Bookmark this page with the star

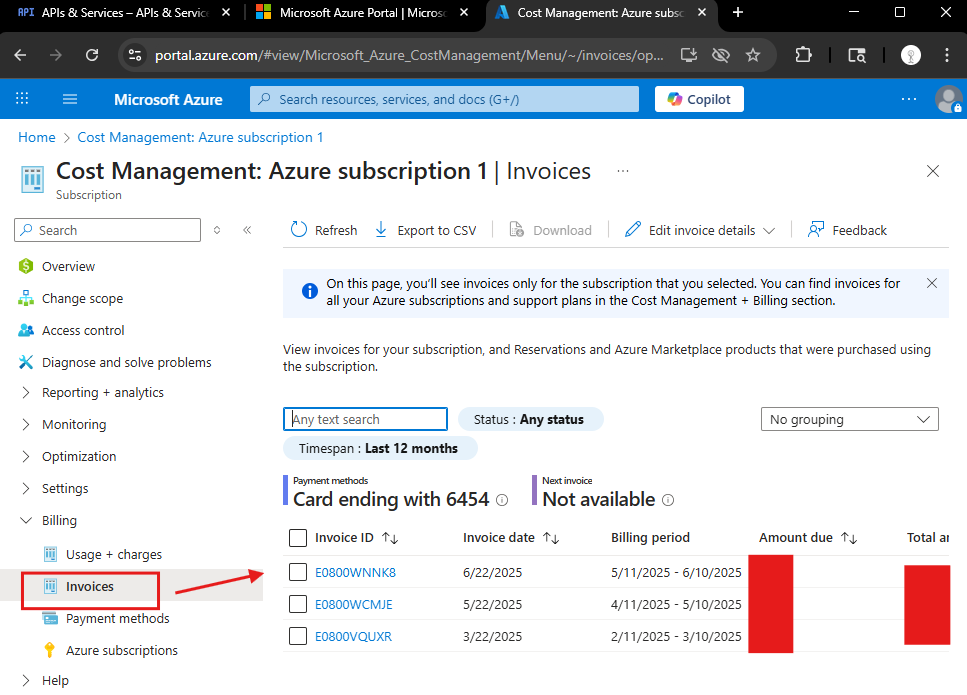[752, 55]
